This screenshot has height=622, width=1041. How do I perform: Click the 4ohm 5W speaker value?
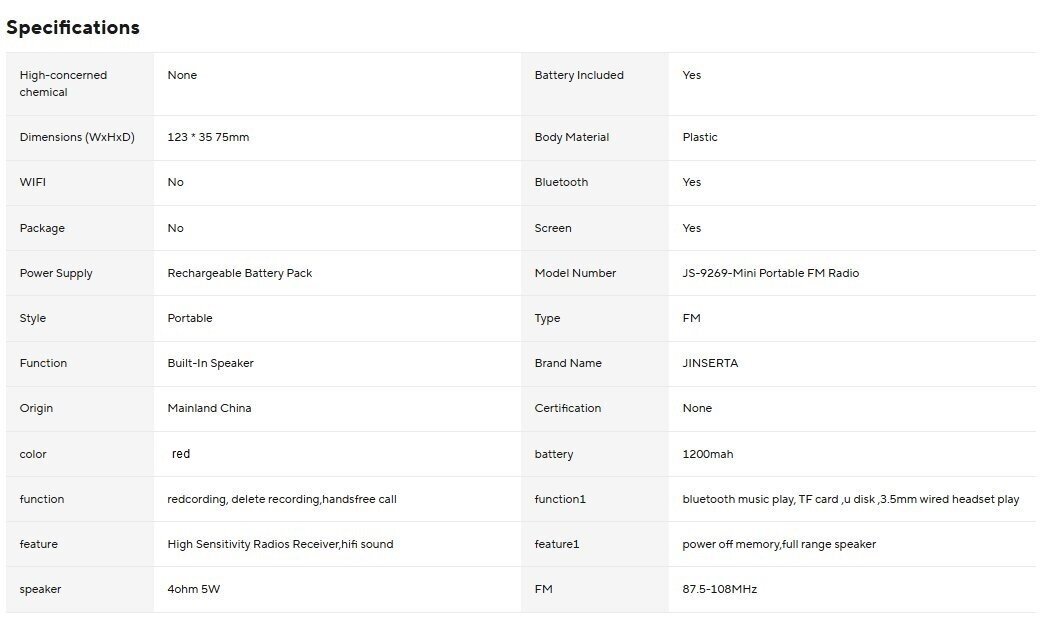point(193,589)
